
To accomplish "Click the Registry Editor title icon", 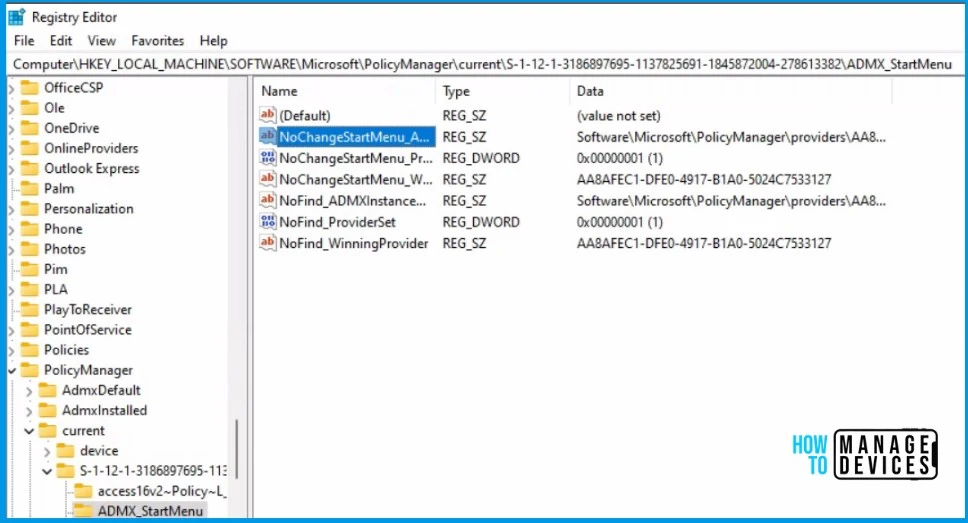I will click(17, 17).
